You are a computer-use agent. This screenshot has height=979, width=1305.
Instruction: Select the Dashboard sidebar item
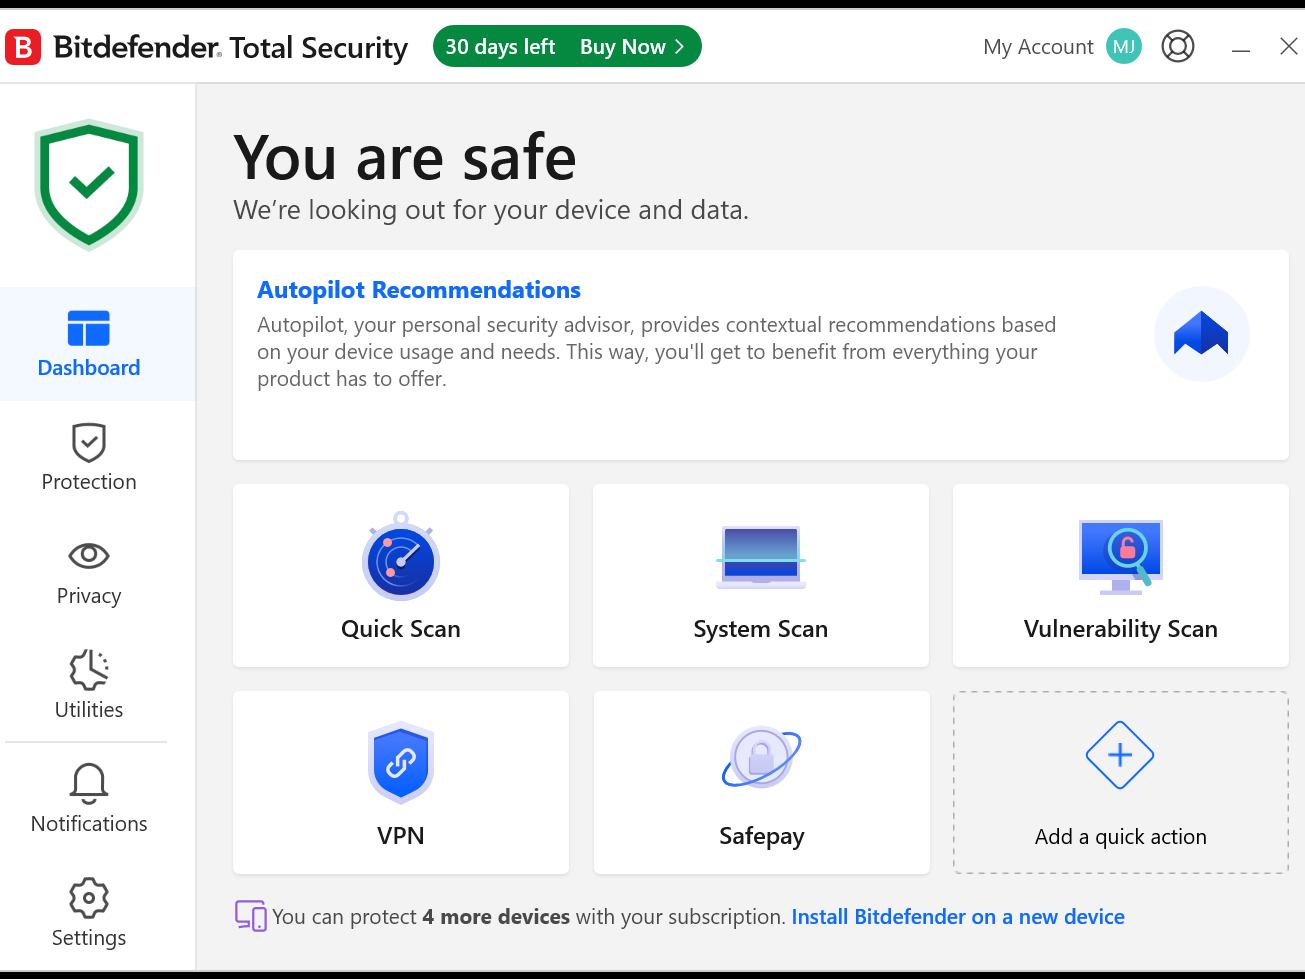click(89, 344)
